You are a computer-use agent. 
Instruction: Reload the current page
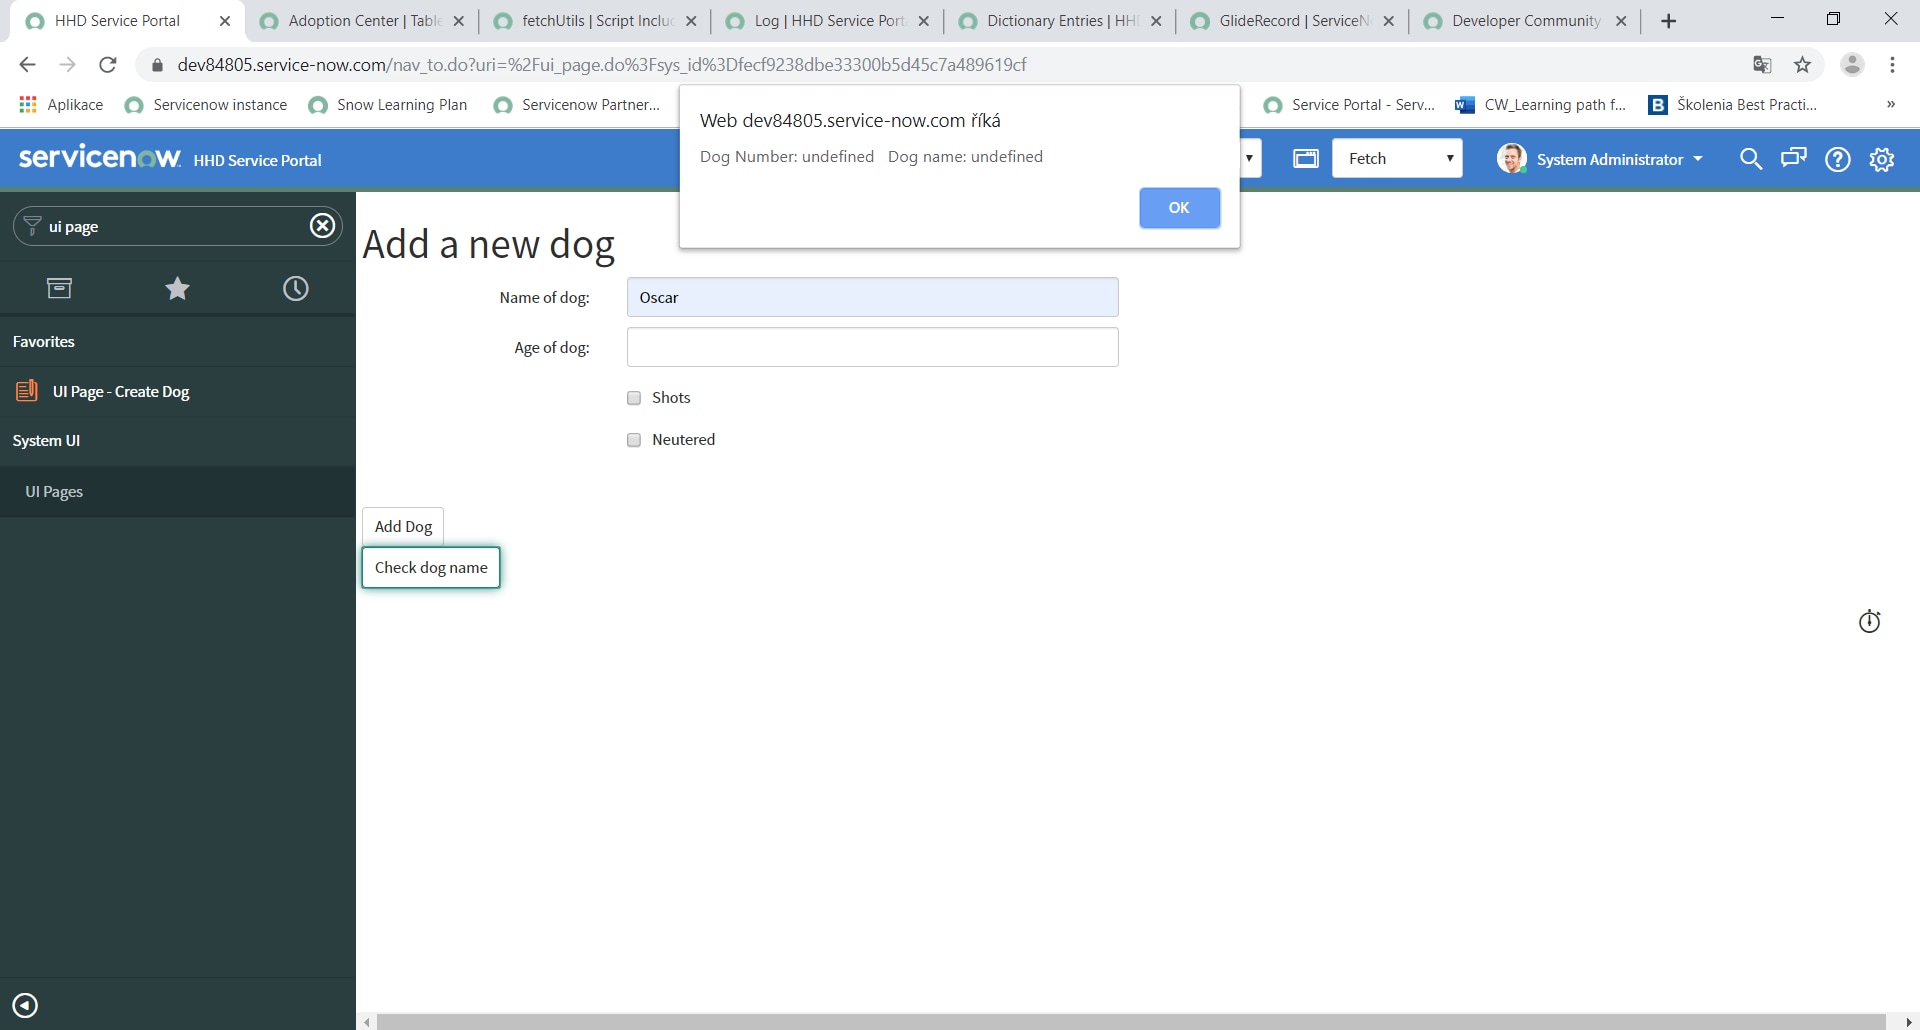[108, 65]
